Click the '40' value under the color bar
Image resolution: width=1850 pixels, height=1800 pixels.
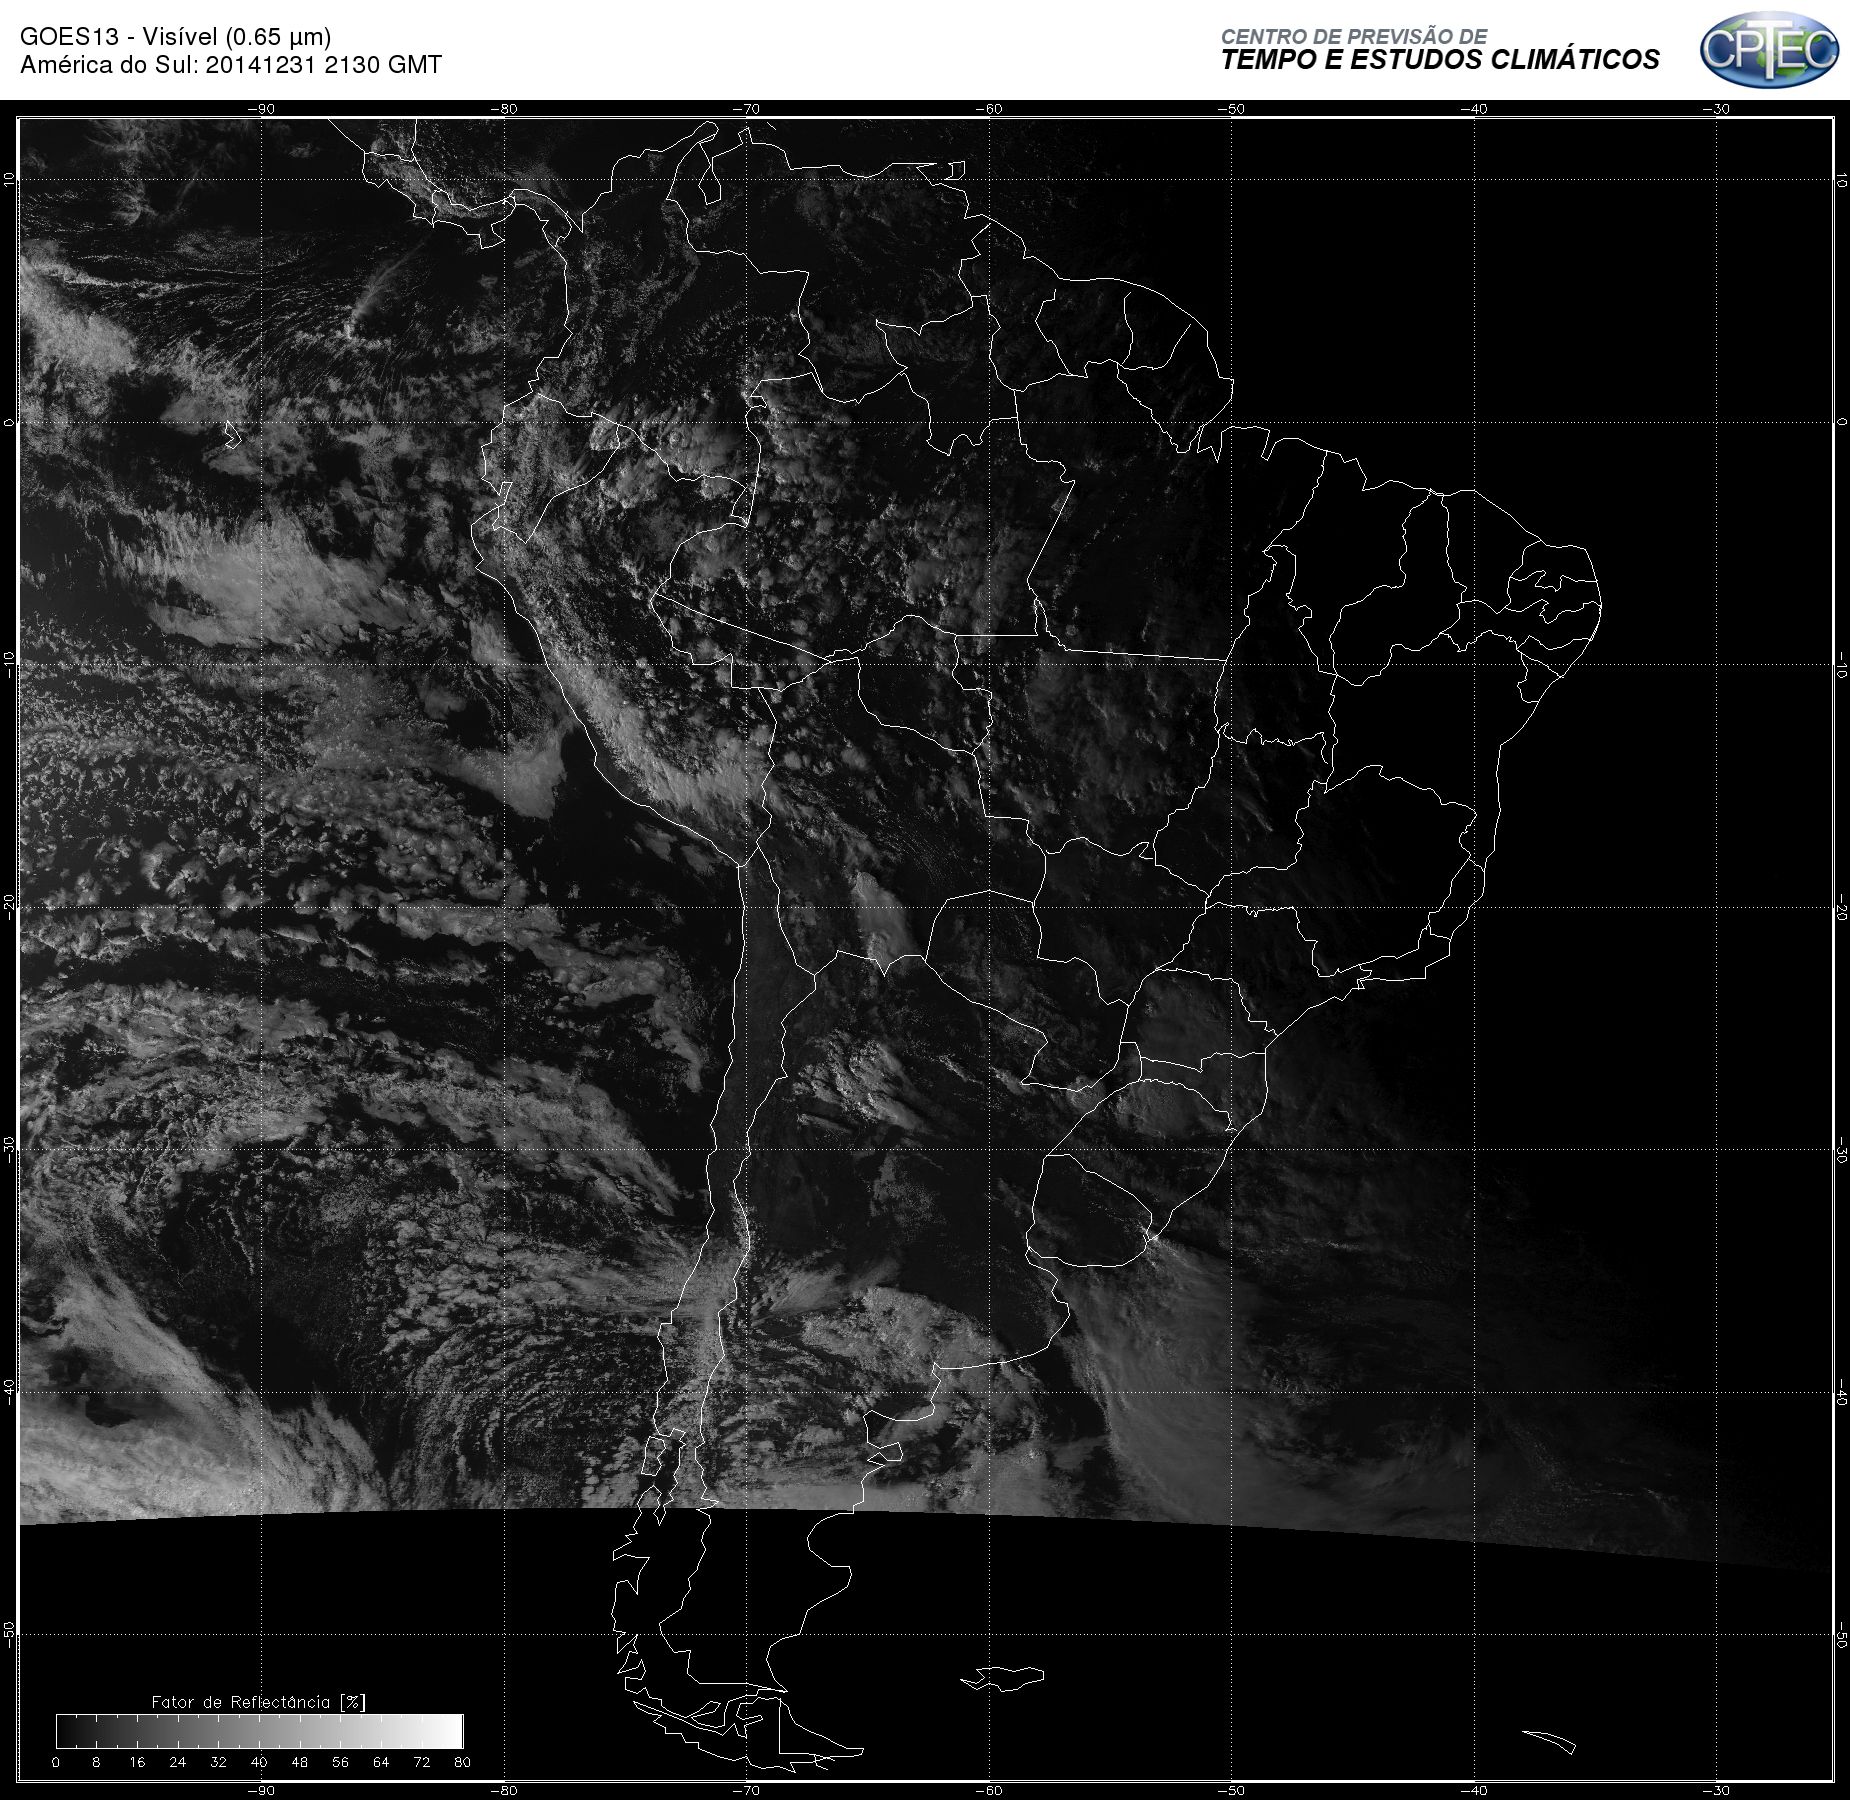[x=259, y=1762]
